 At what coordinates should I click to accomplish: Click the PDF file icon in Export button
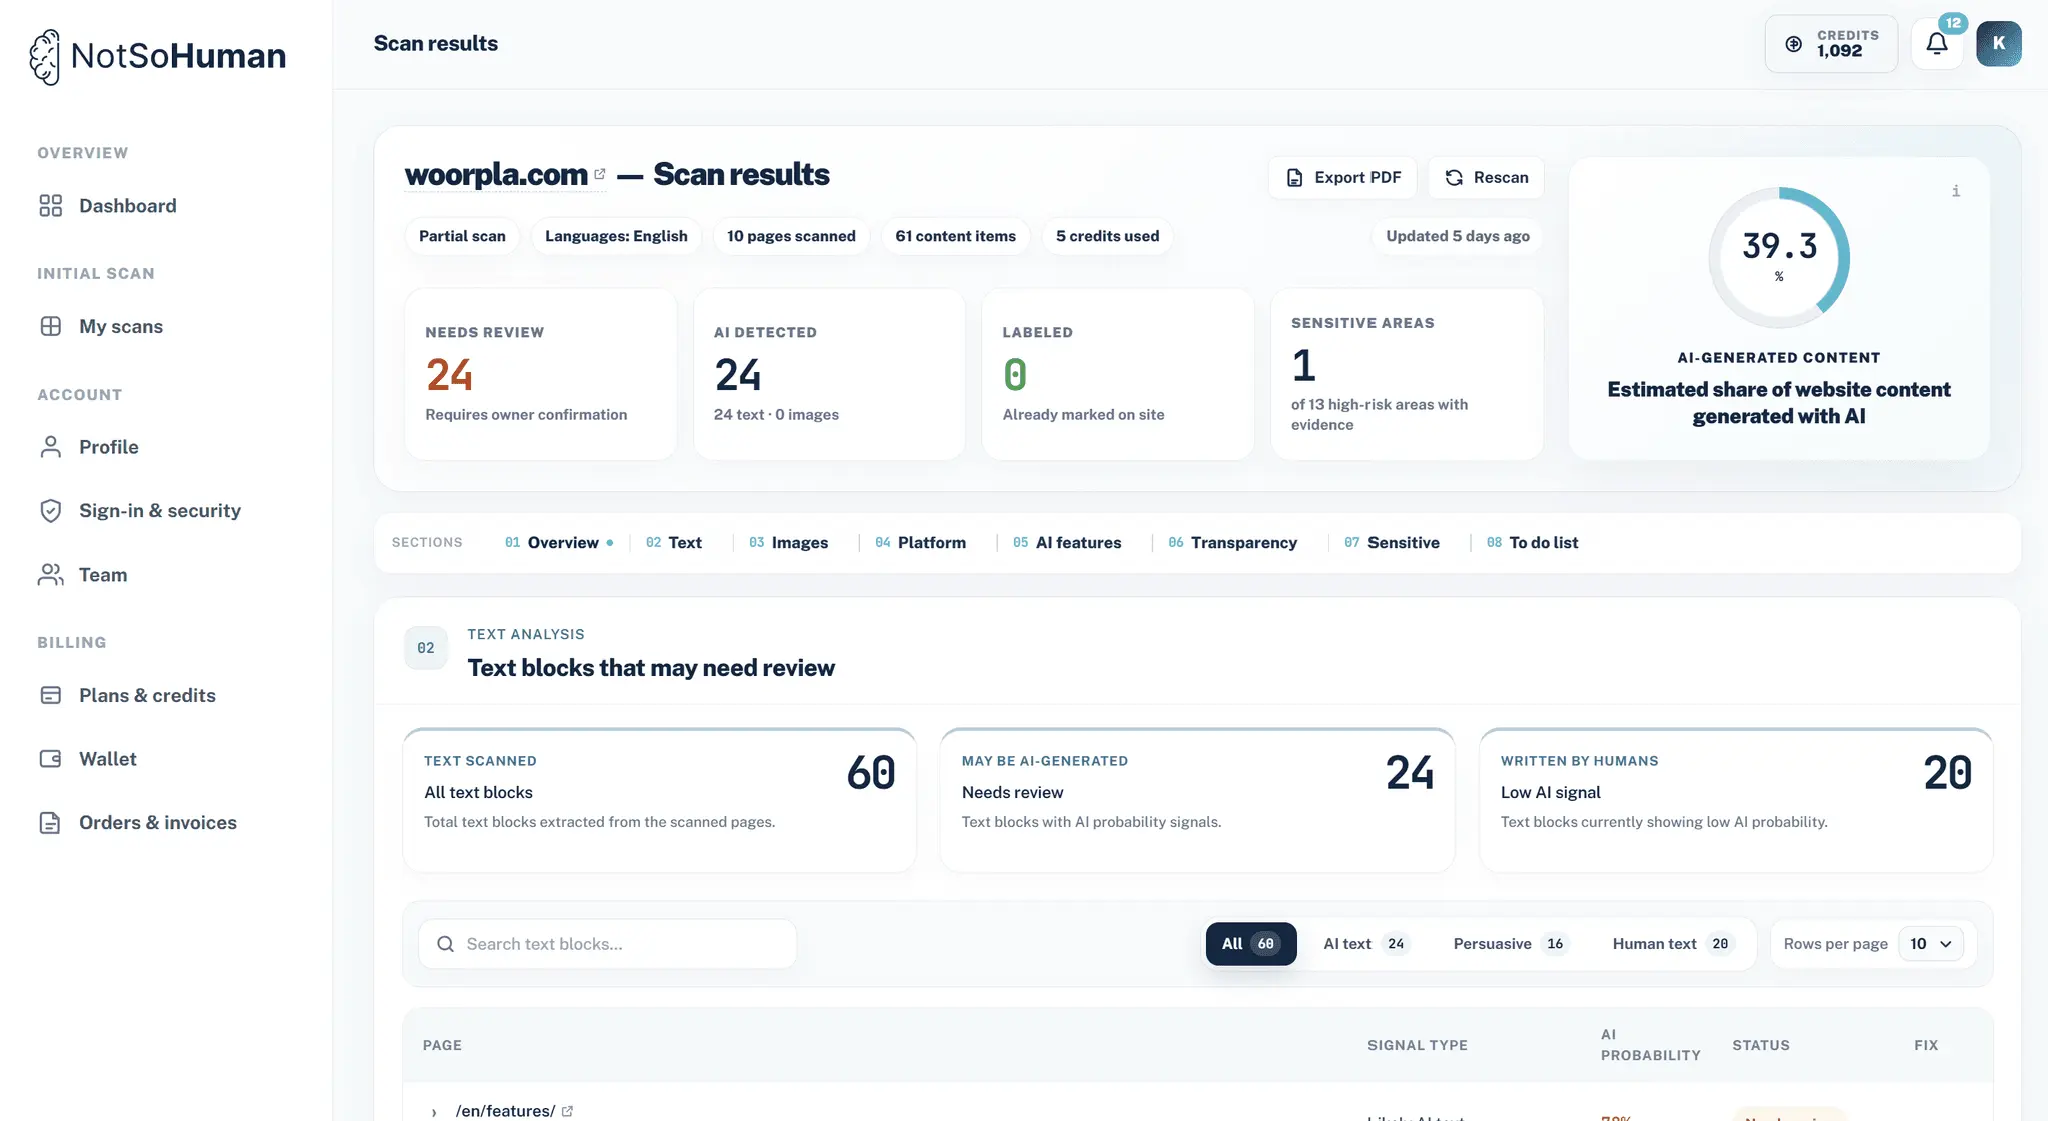pos(1294,178)
